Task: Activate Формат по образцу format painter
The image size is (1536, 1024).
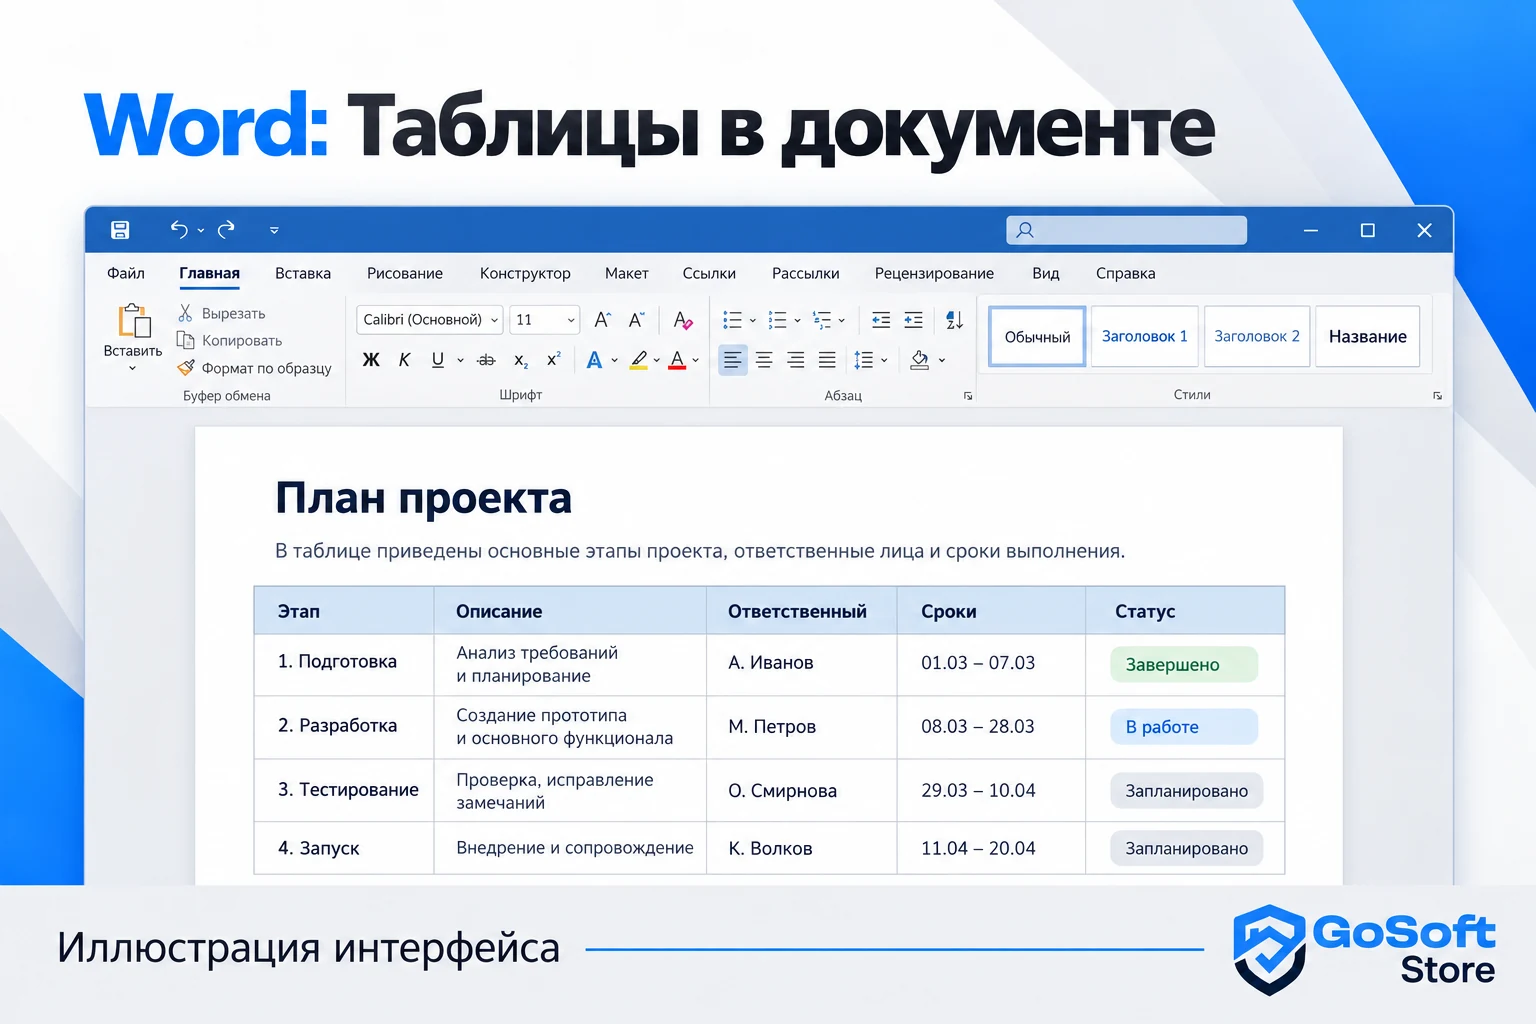Action: click(254, 368)
